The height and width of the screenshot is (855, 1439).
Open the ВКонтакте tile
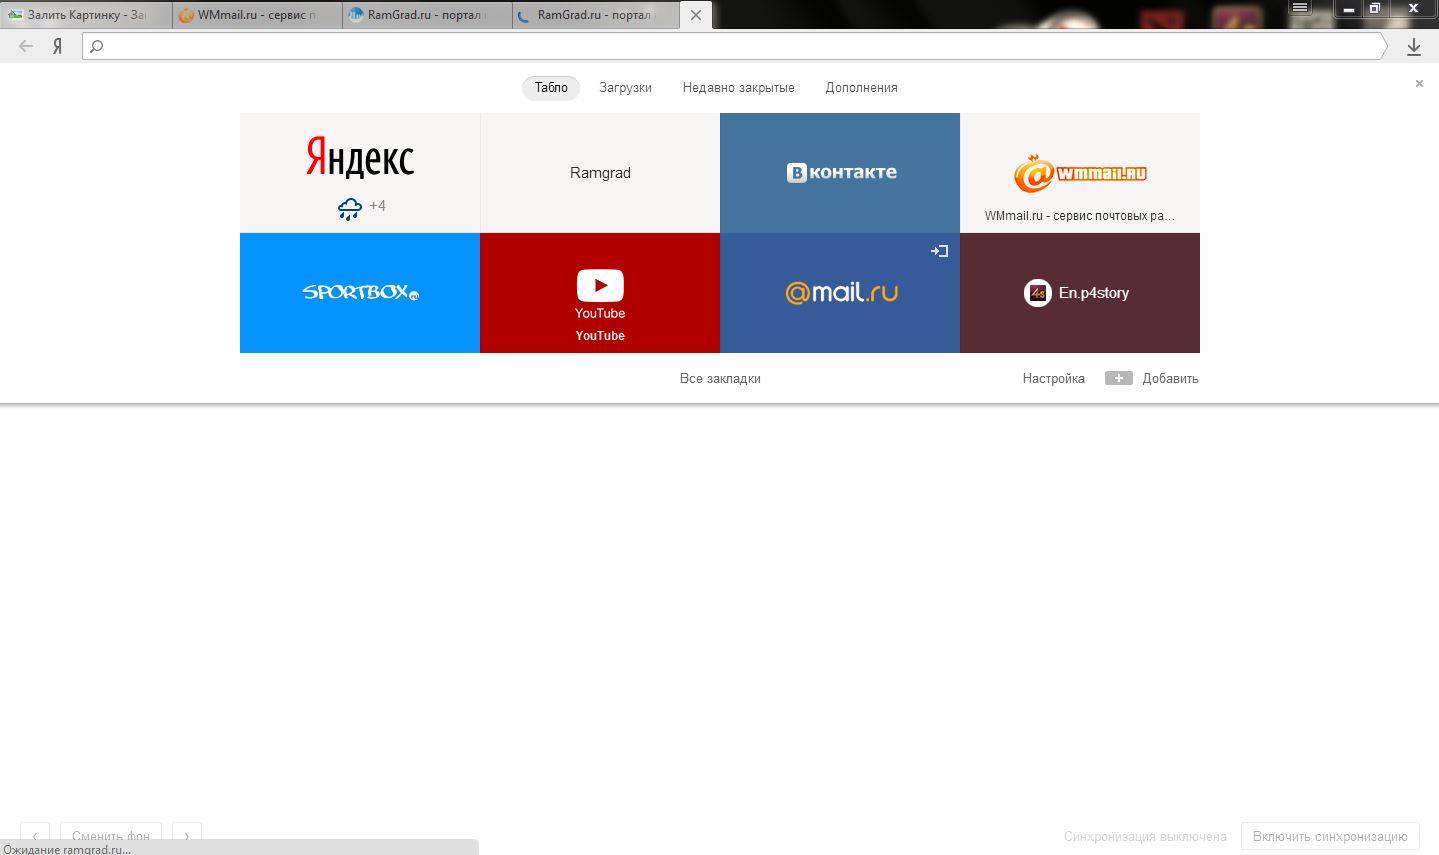(x=840, y=173)
